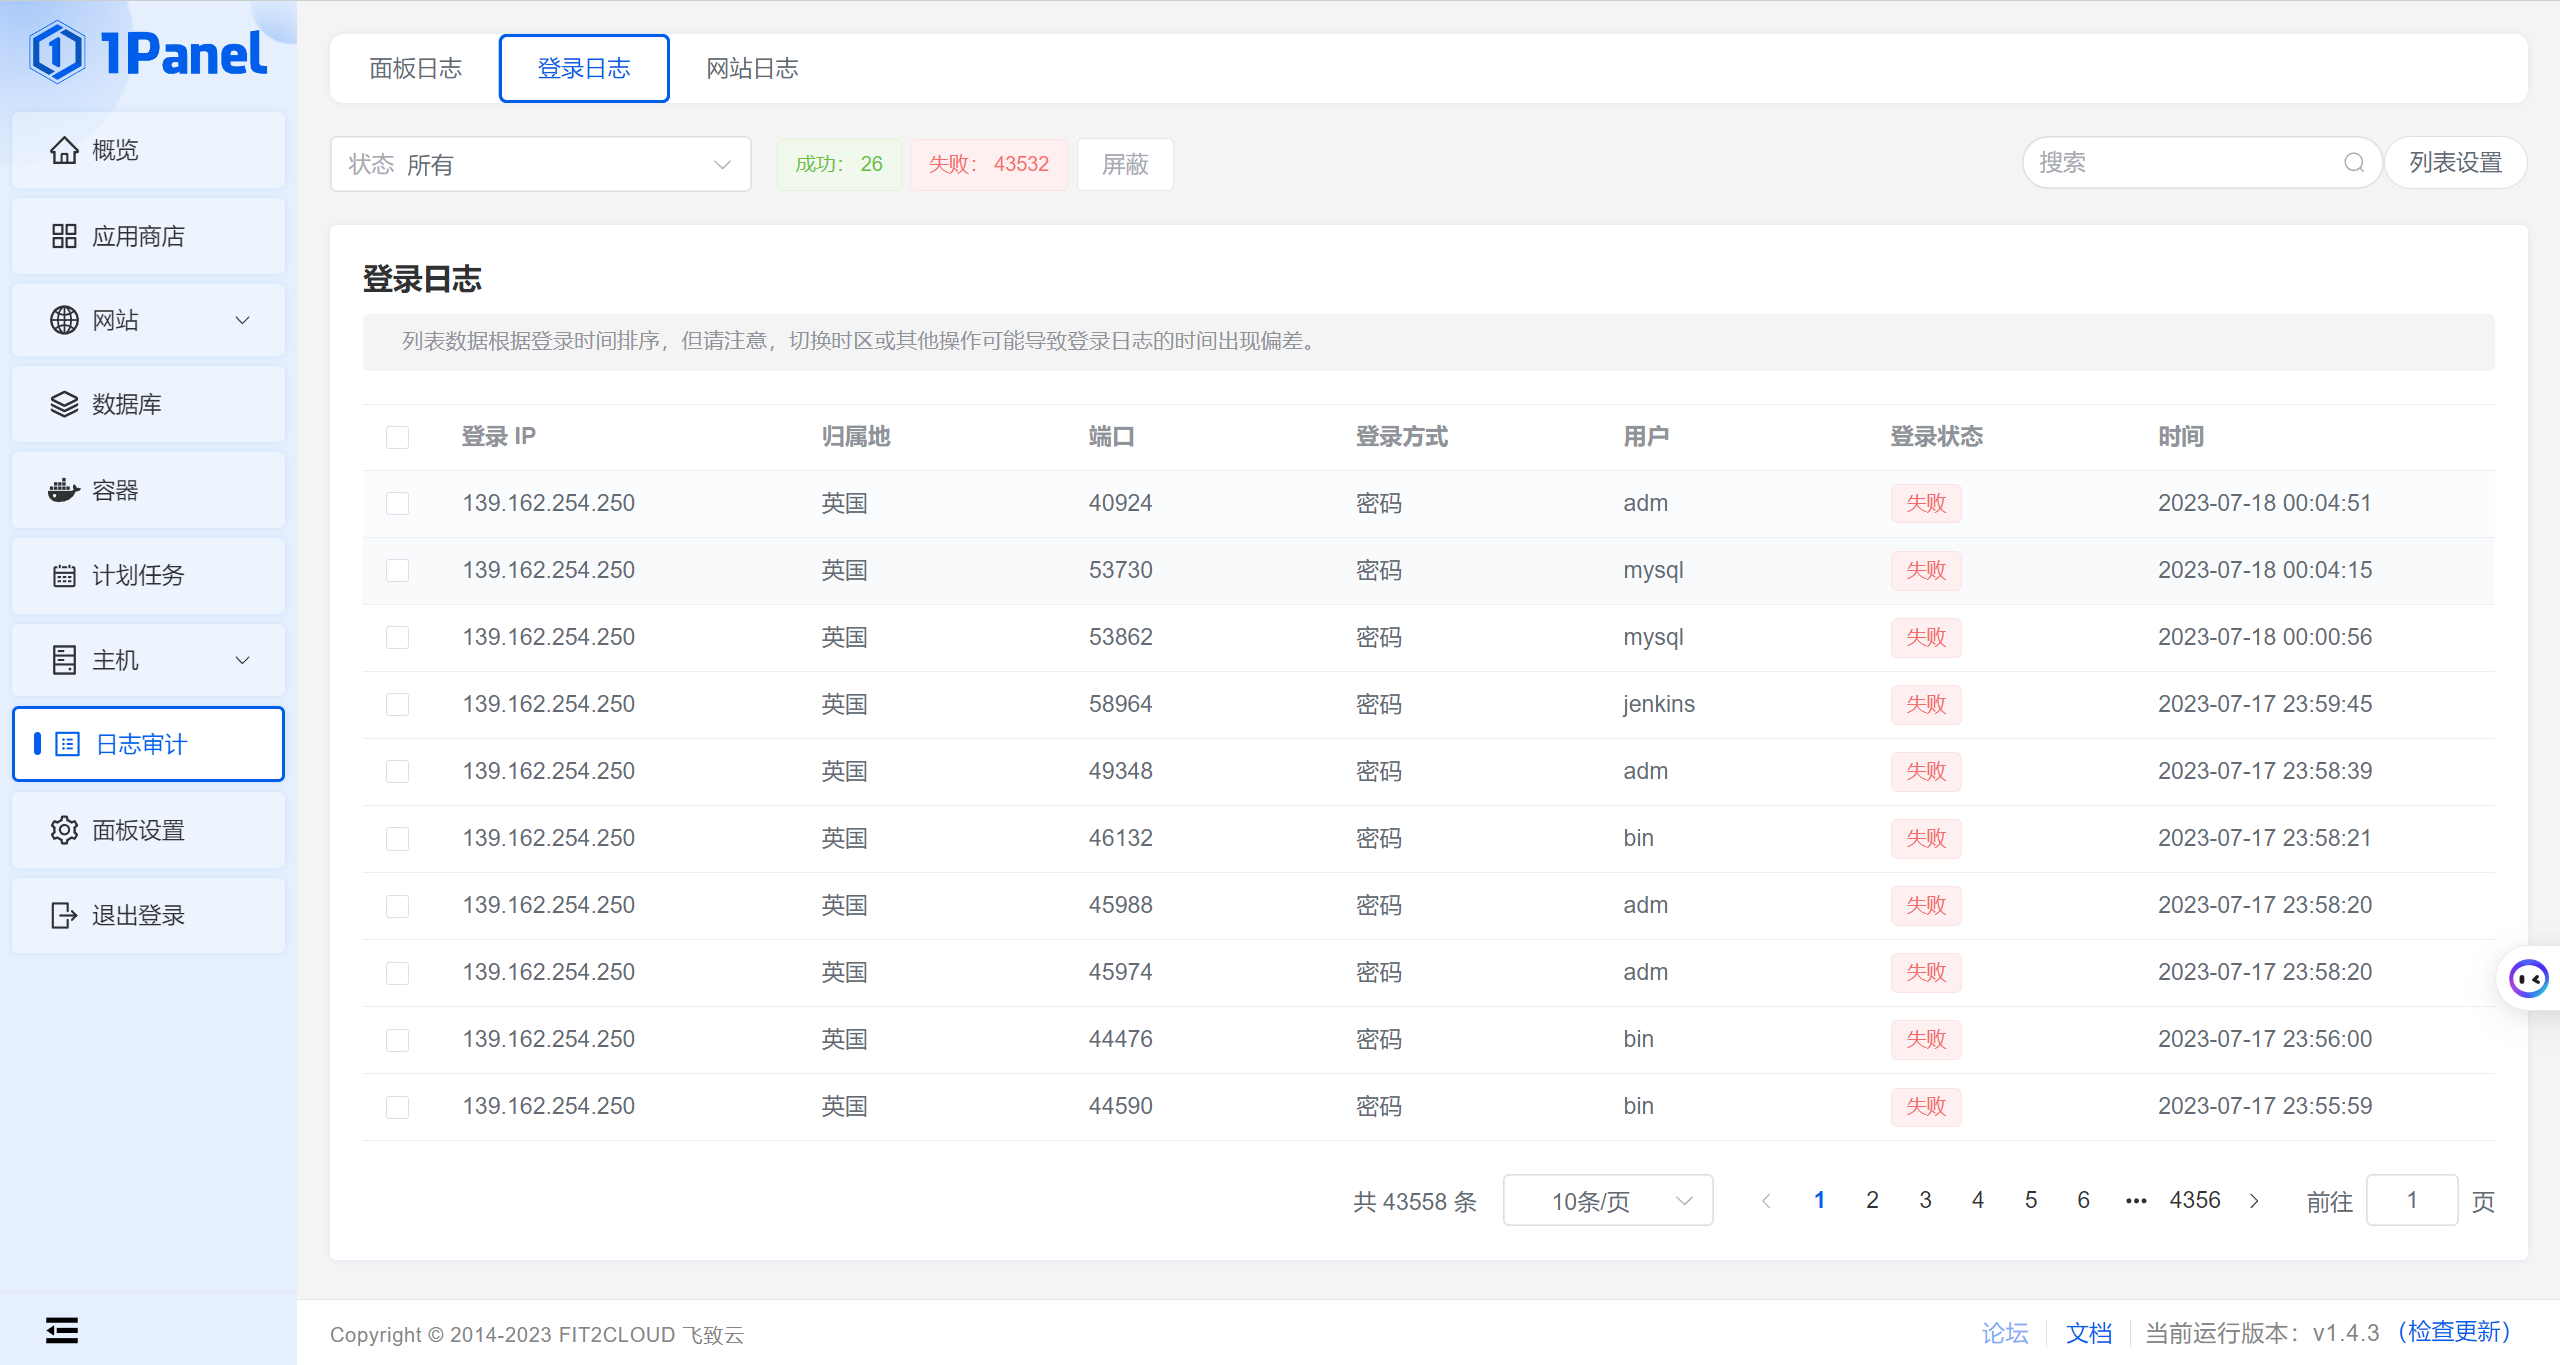Expand the 网站 sidebar menu
The image size is (2560, 1365).
click(148, 320)
